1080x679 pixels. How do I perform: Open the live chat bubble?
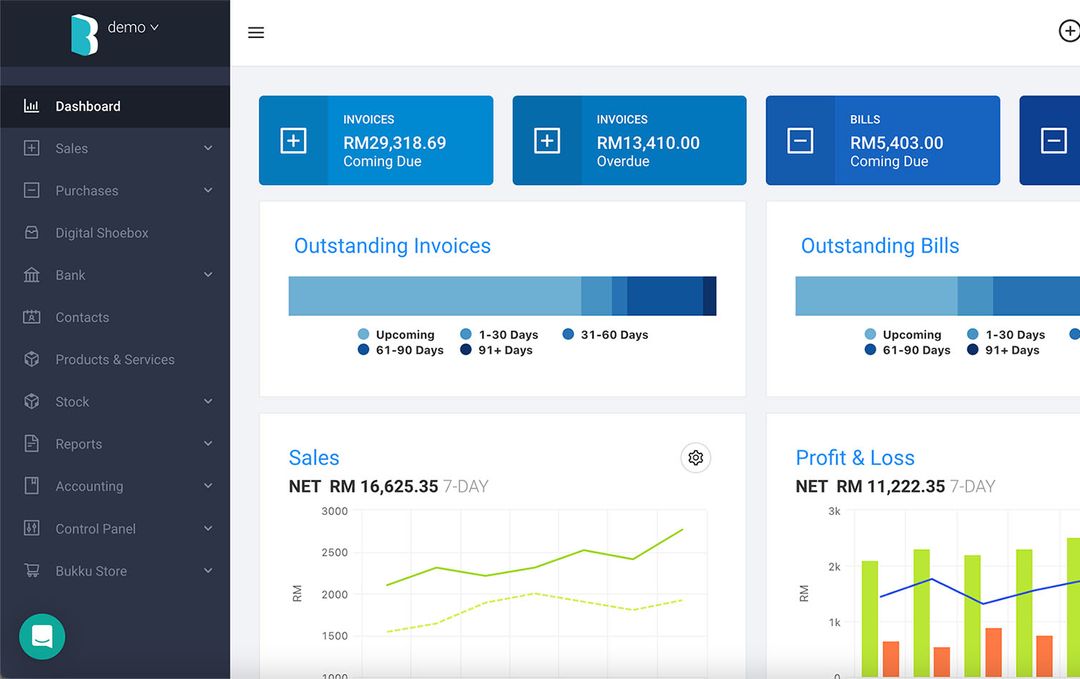click(41, 636)
